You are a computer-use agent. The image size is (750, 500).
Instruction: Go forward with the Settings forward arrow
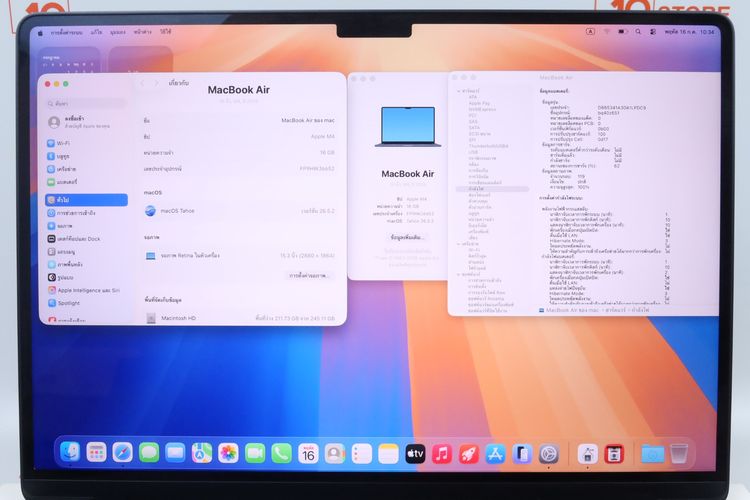156,83
